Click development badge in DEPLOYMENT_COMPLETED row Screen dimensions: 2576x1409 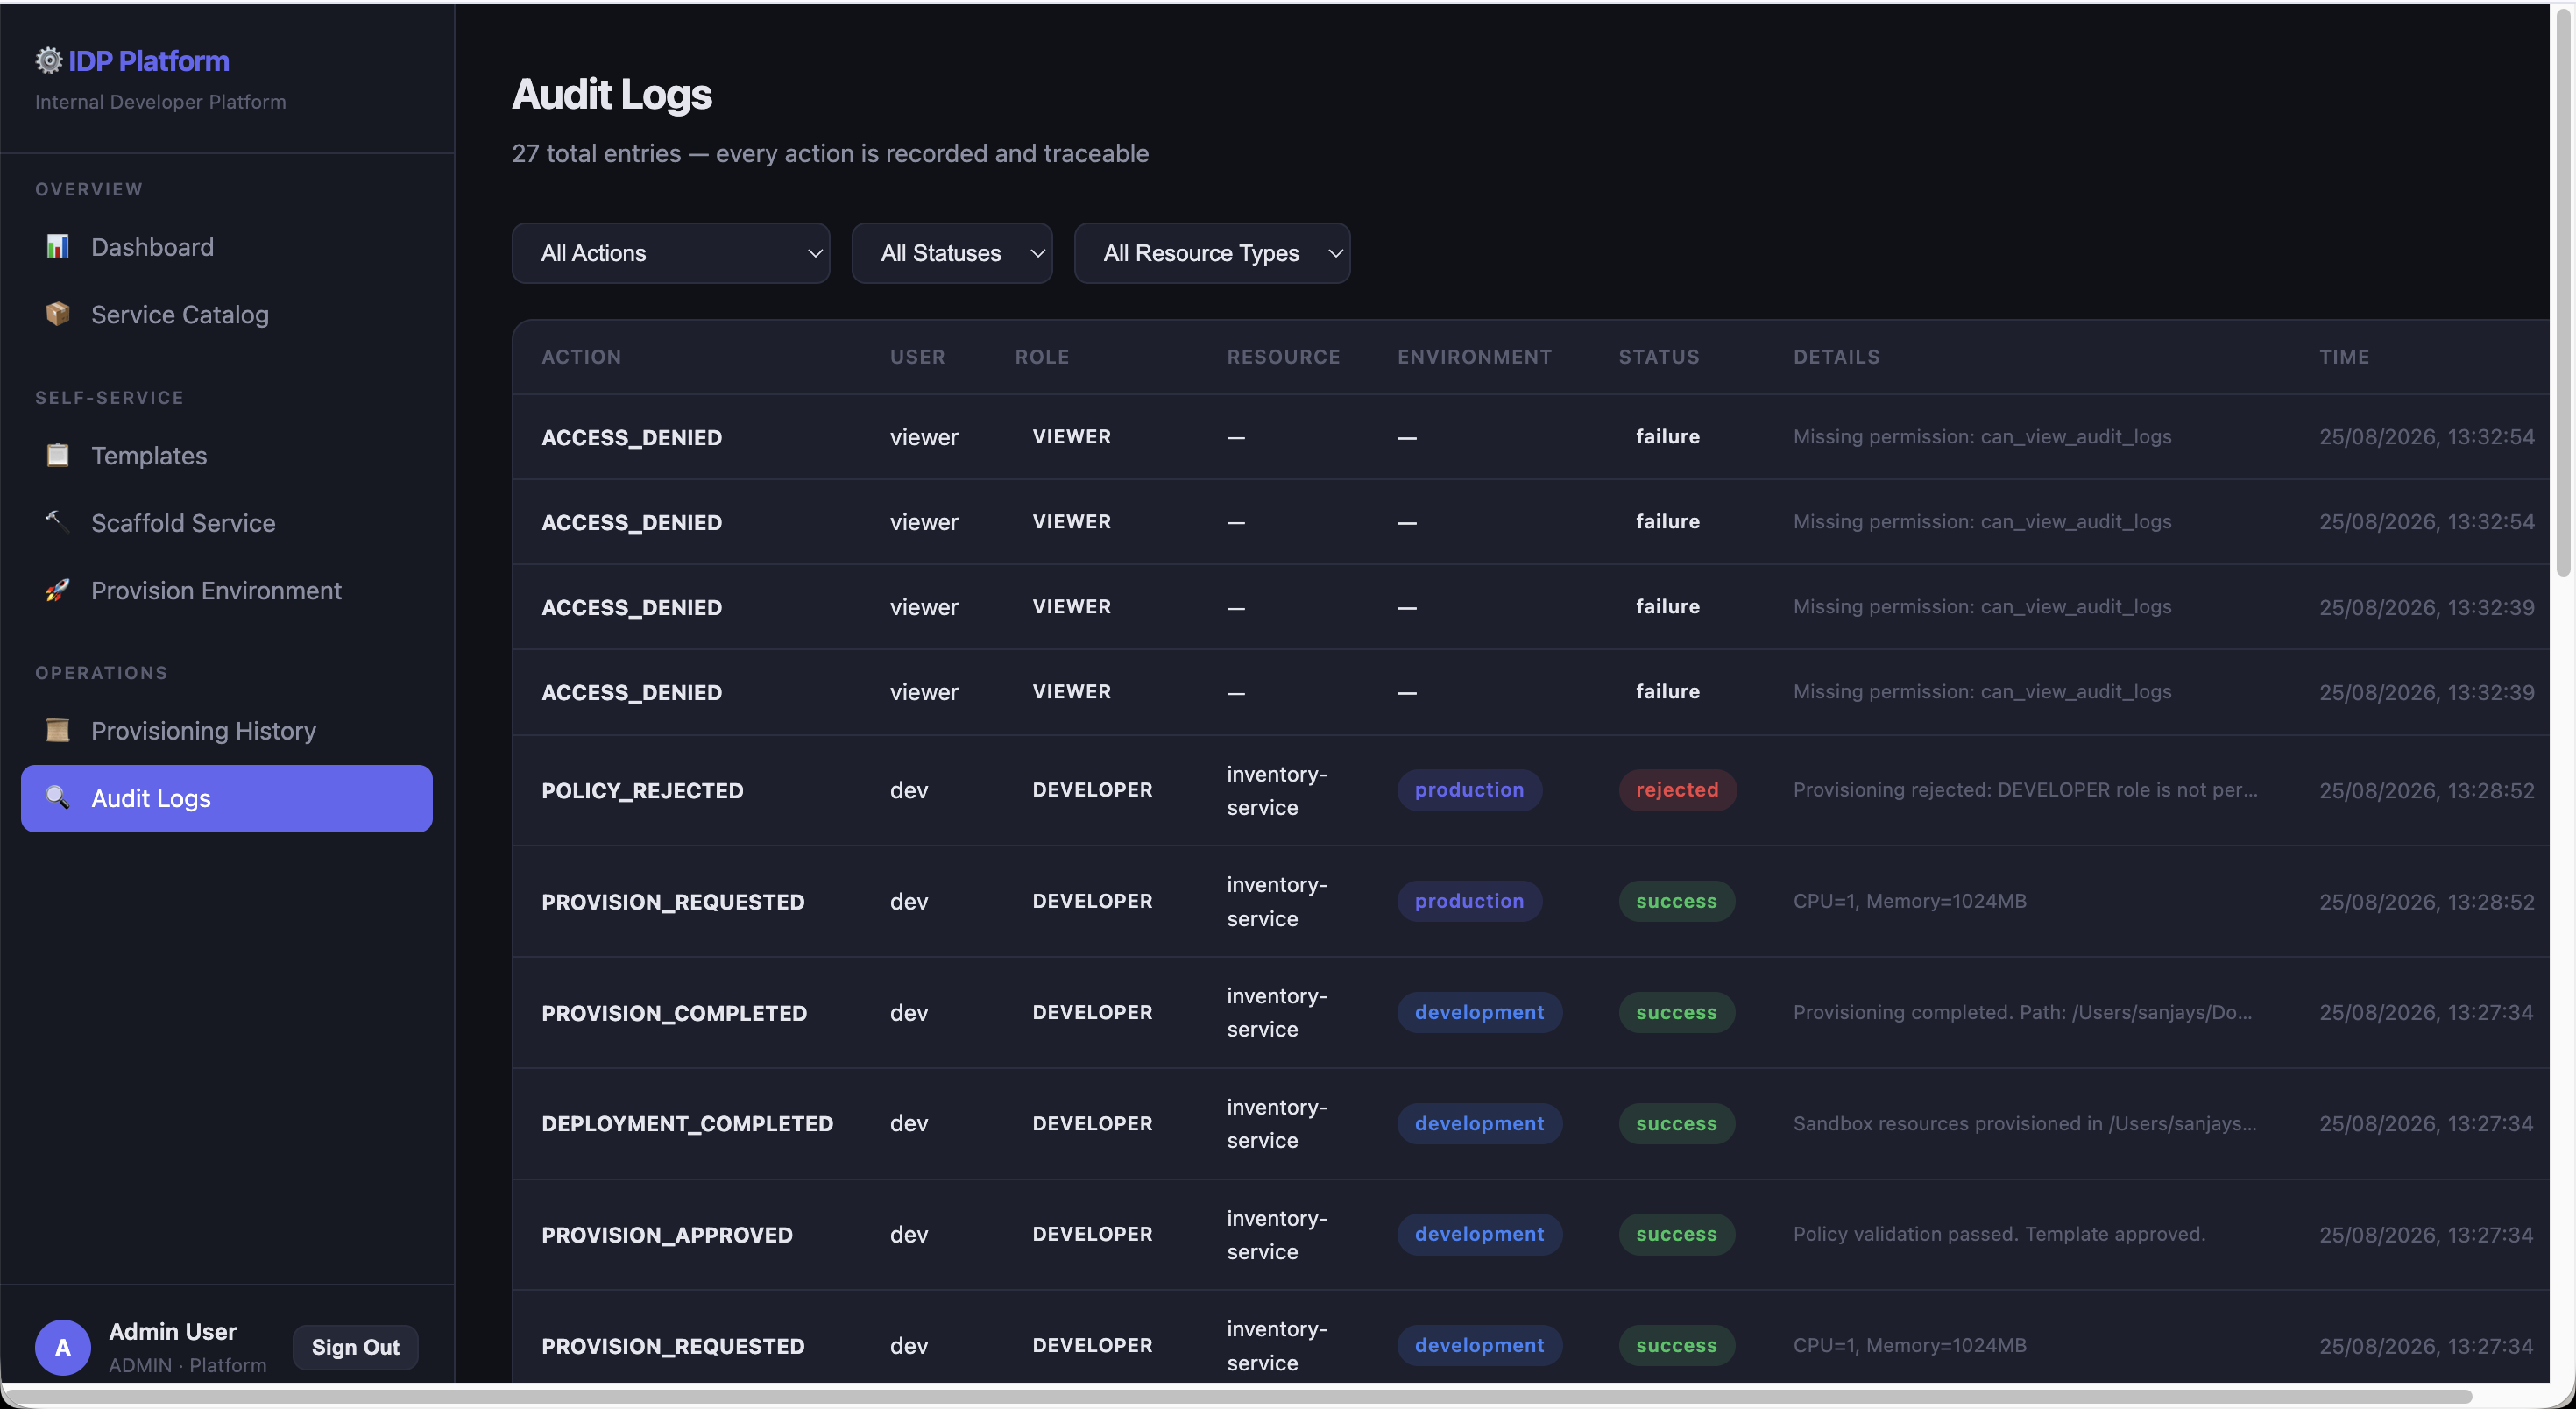(1479, 1123)
